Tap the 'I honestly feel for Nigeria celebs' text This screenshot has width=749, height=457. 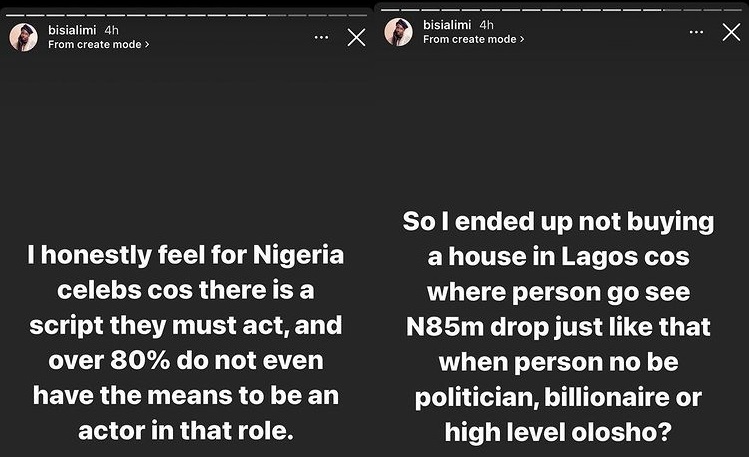tap(187, 342)
